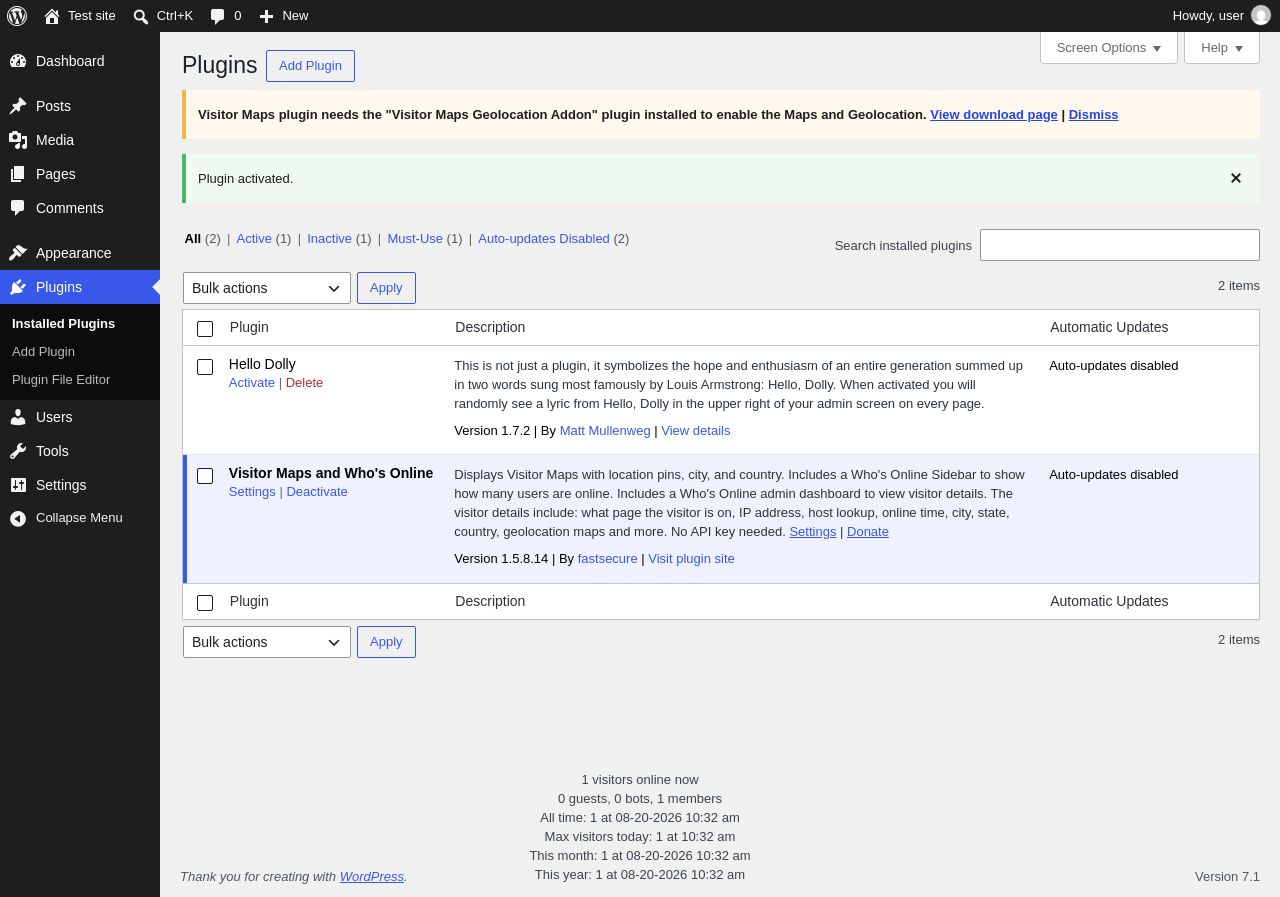Click the Add Plugin button near title
Image resolution: width=1280 pixels, height=897 pixels.
(310, 66)
